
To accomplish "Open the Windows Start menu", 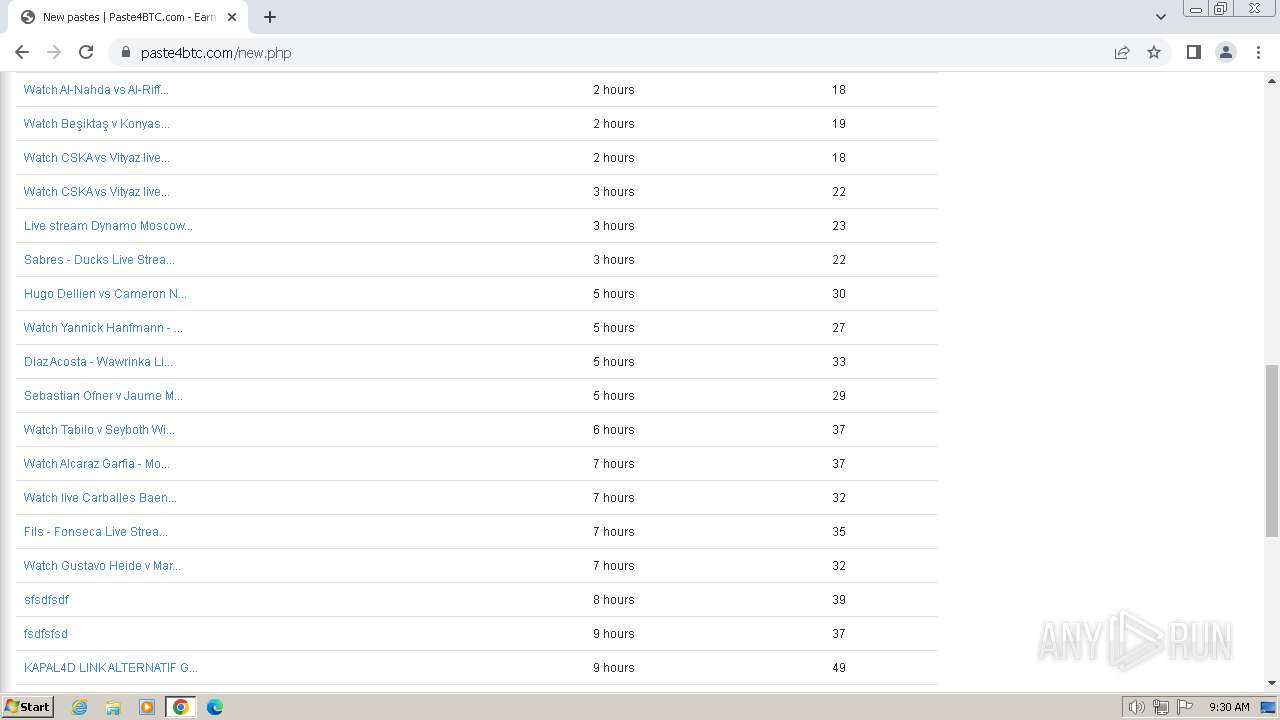I will click(x=27, y=707).
